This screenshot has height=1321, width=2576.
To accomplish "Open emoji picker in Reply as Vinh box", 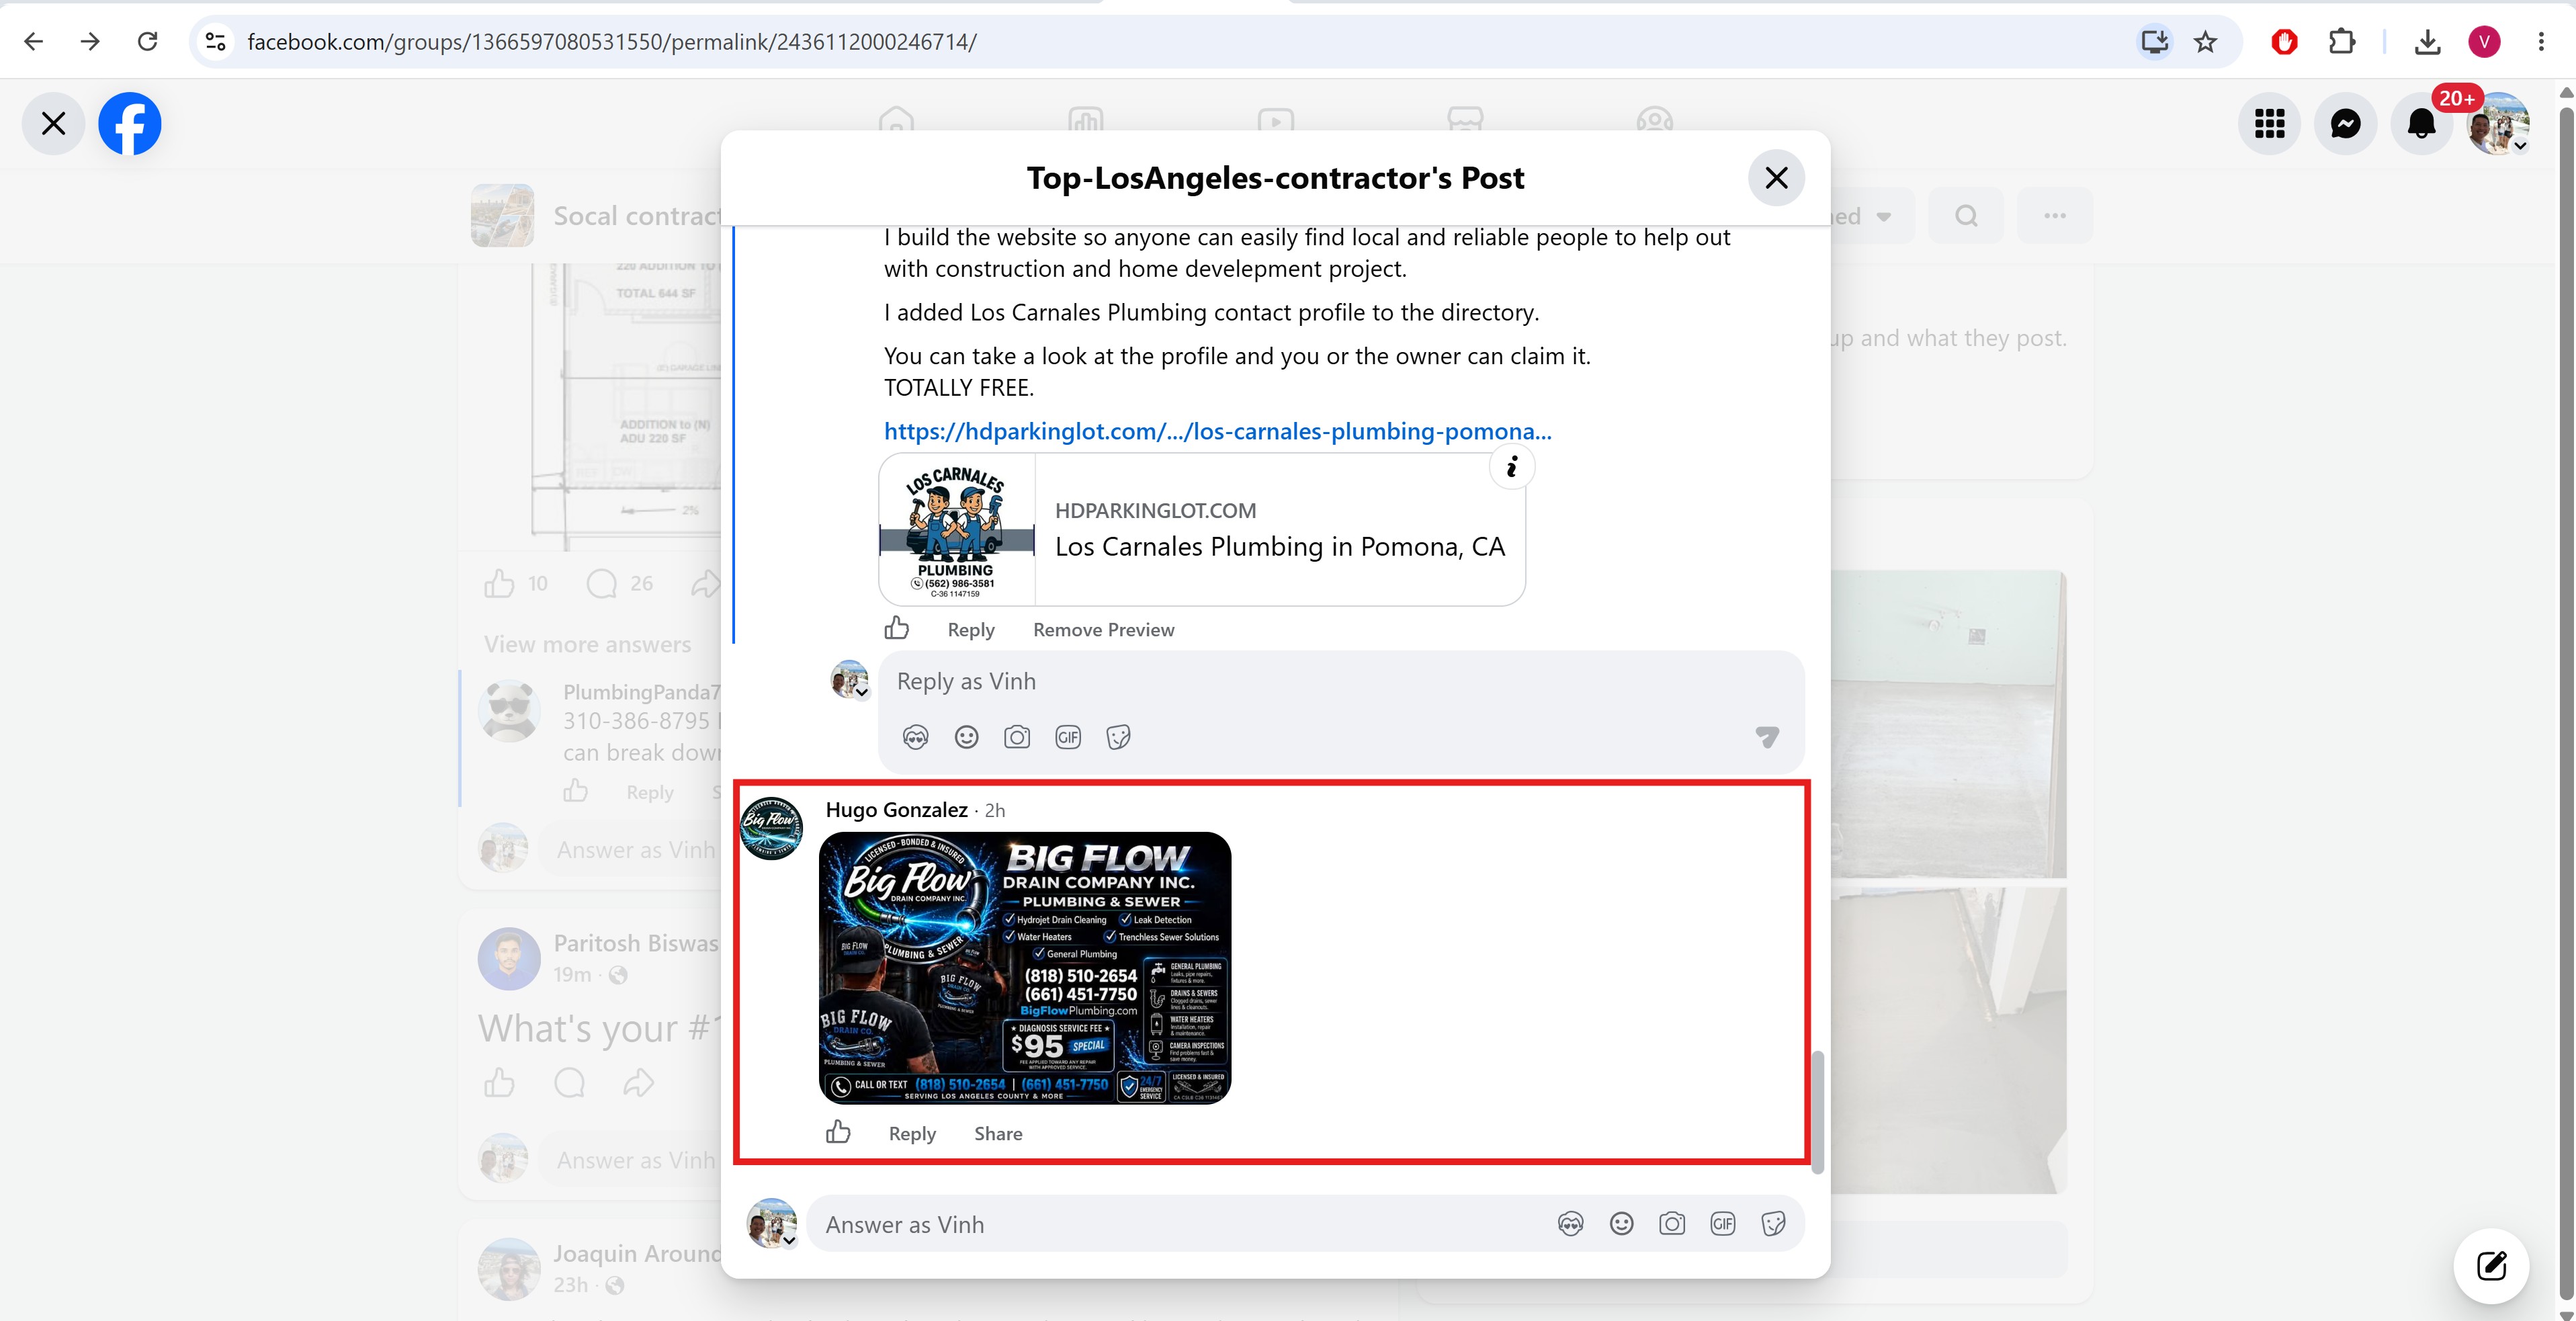I will pos(966,738).
